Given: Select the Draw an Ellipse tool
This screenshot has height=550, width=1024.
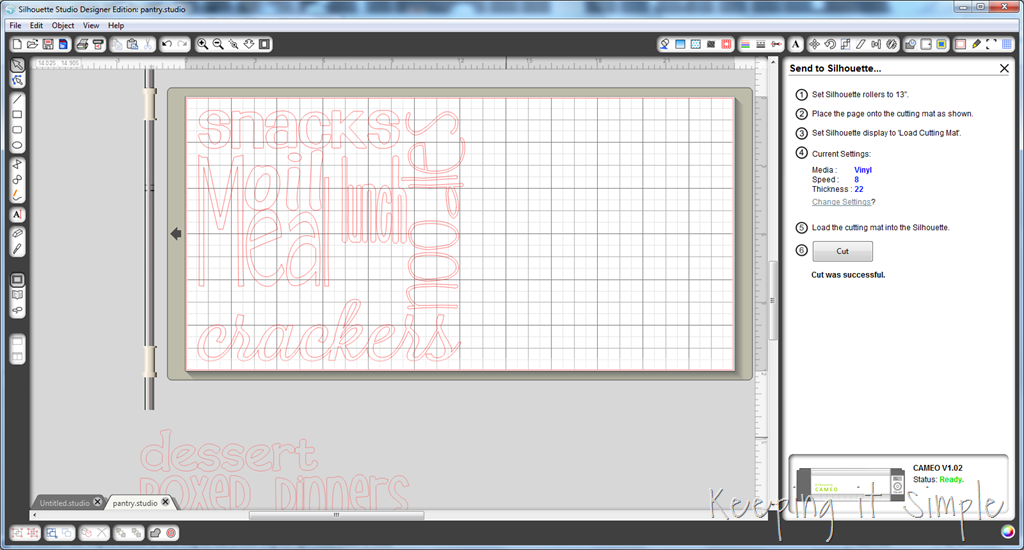Looking at the screenshot, I should pyautogui.click(x=18, y=146).
